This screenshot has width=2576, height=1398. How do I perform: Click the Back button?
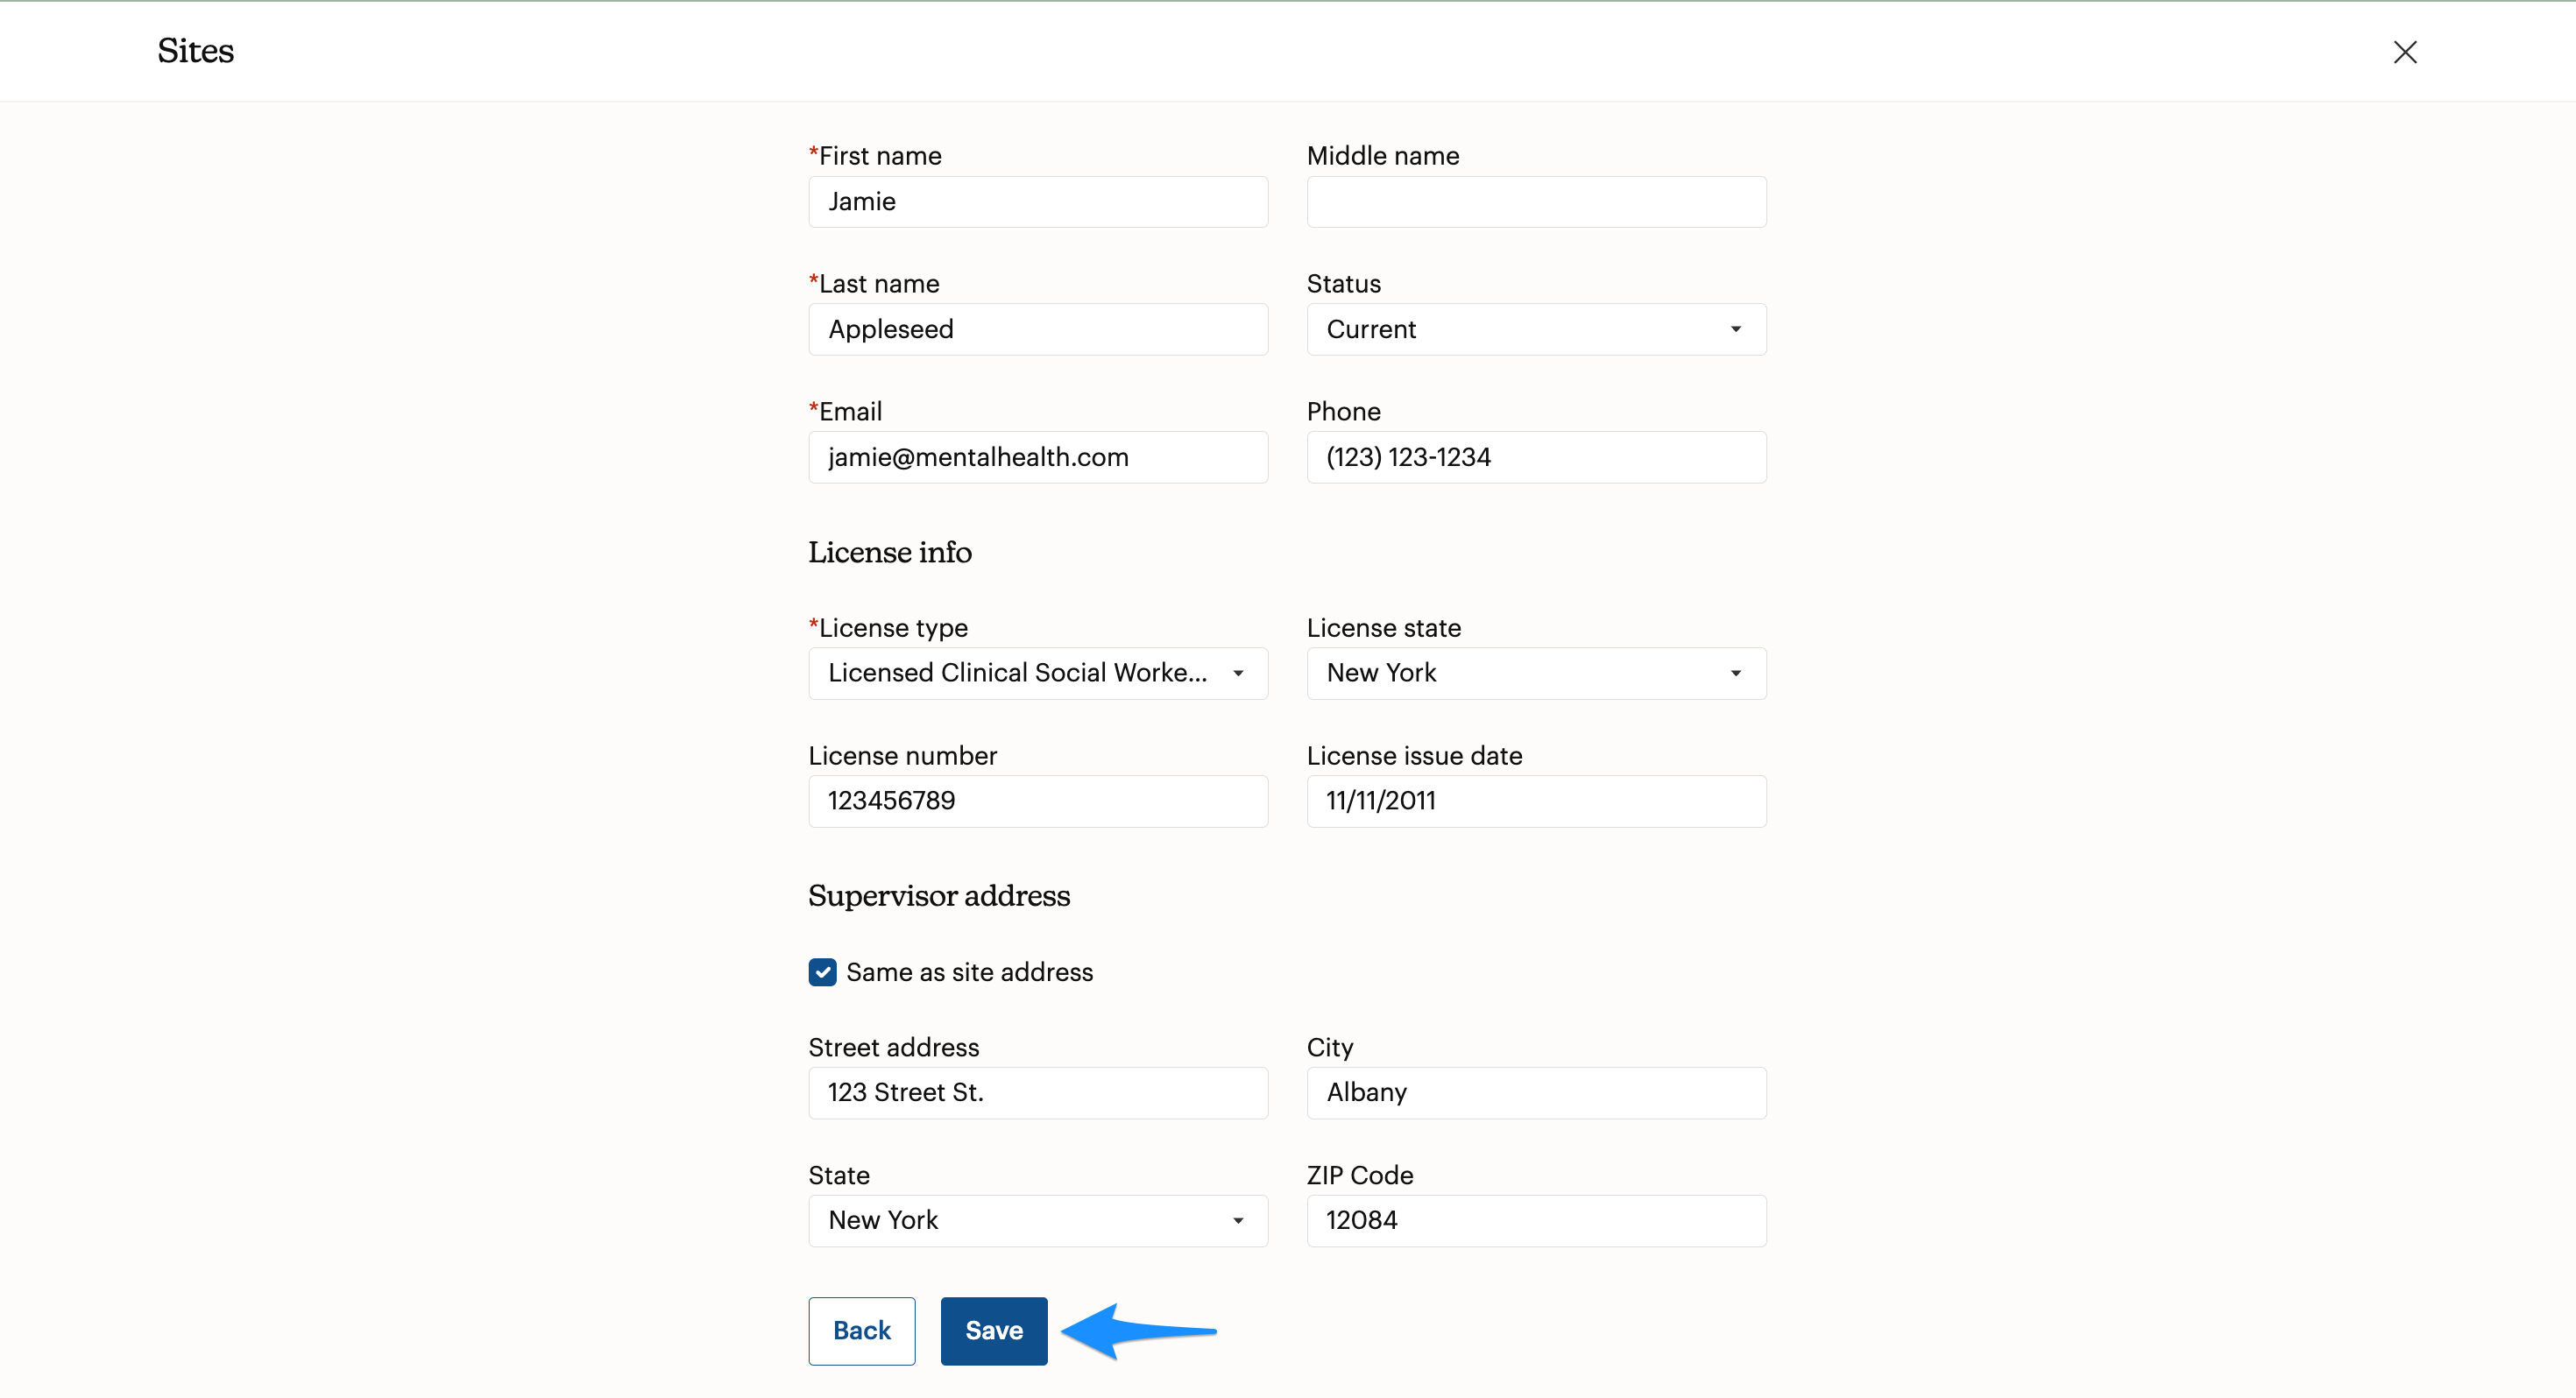[x=862, y=1330]
